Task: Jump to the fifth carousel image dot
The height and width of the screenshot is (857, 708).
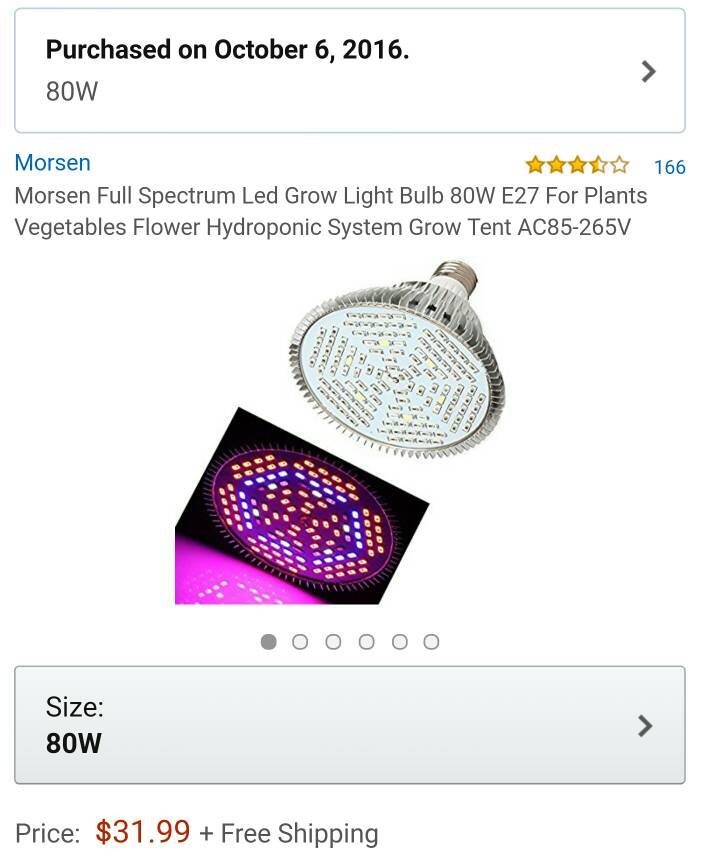Action: (400, 642)
